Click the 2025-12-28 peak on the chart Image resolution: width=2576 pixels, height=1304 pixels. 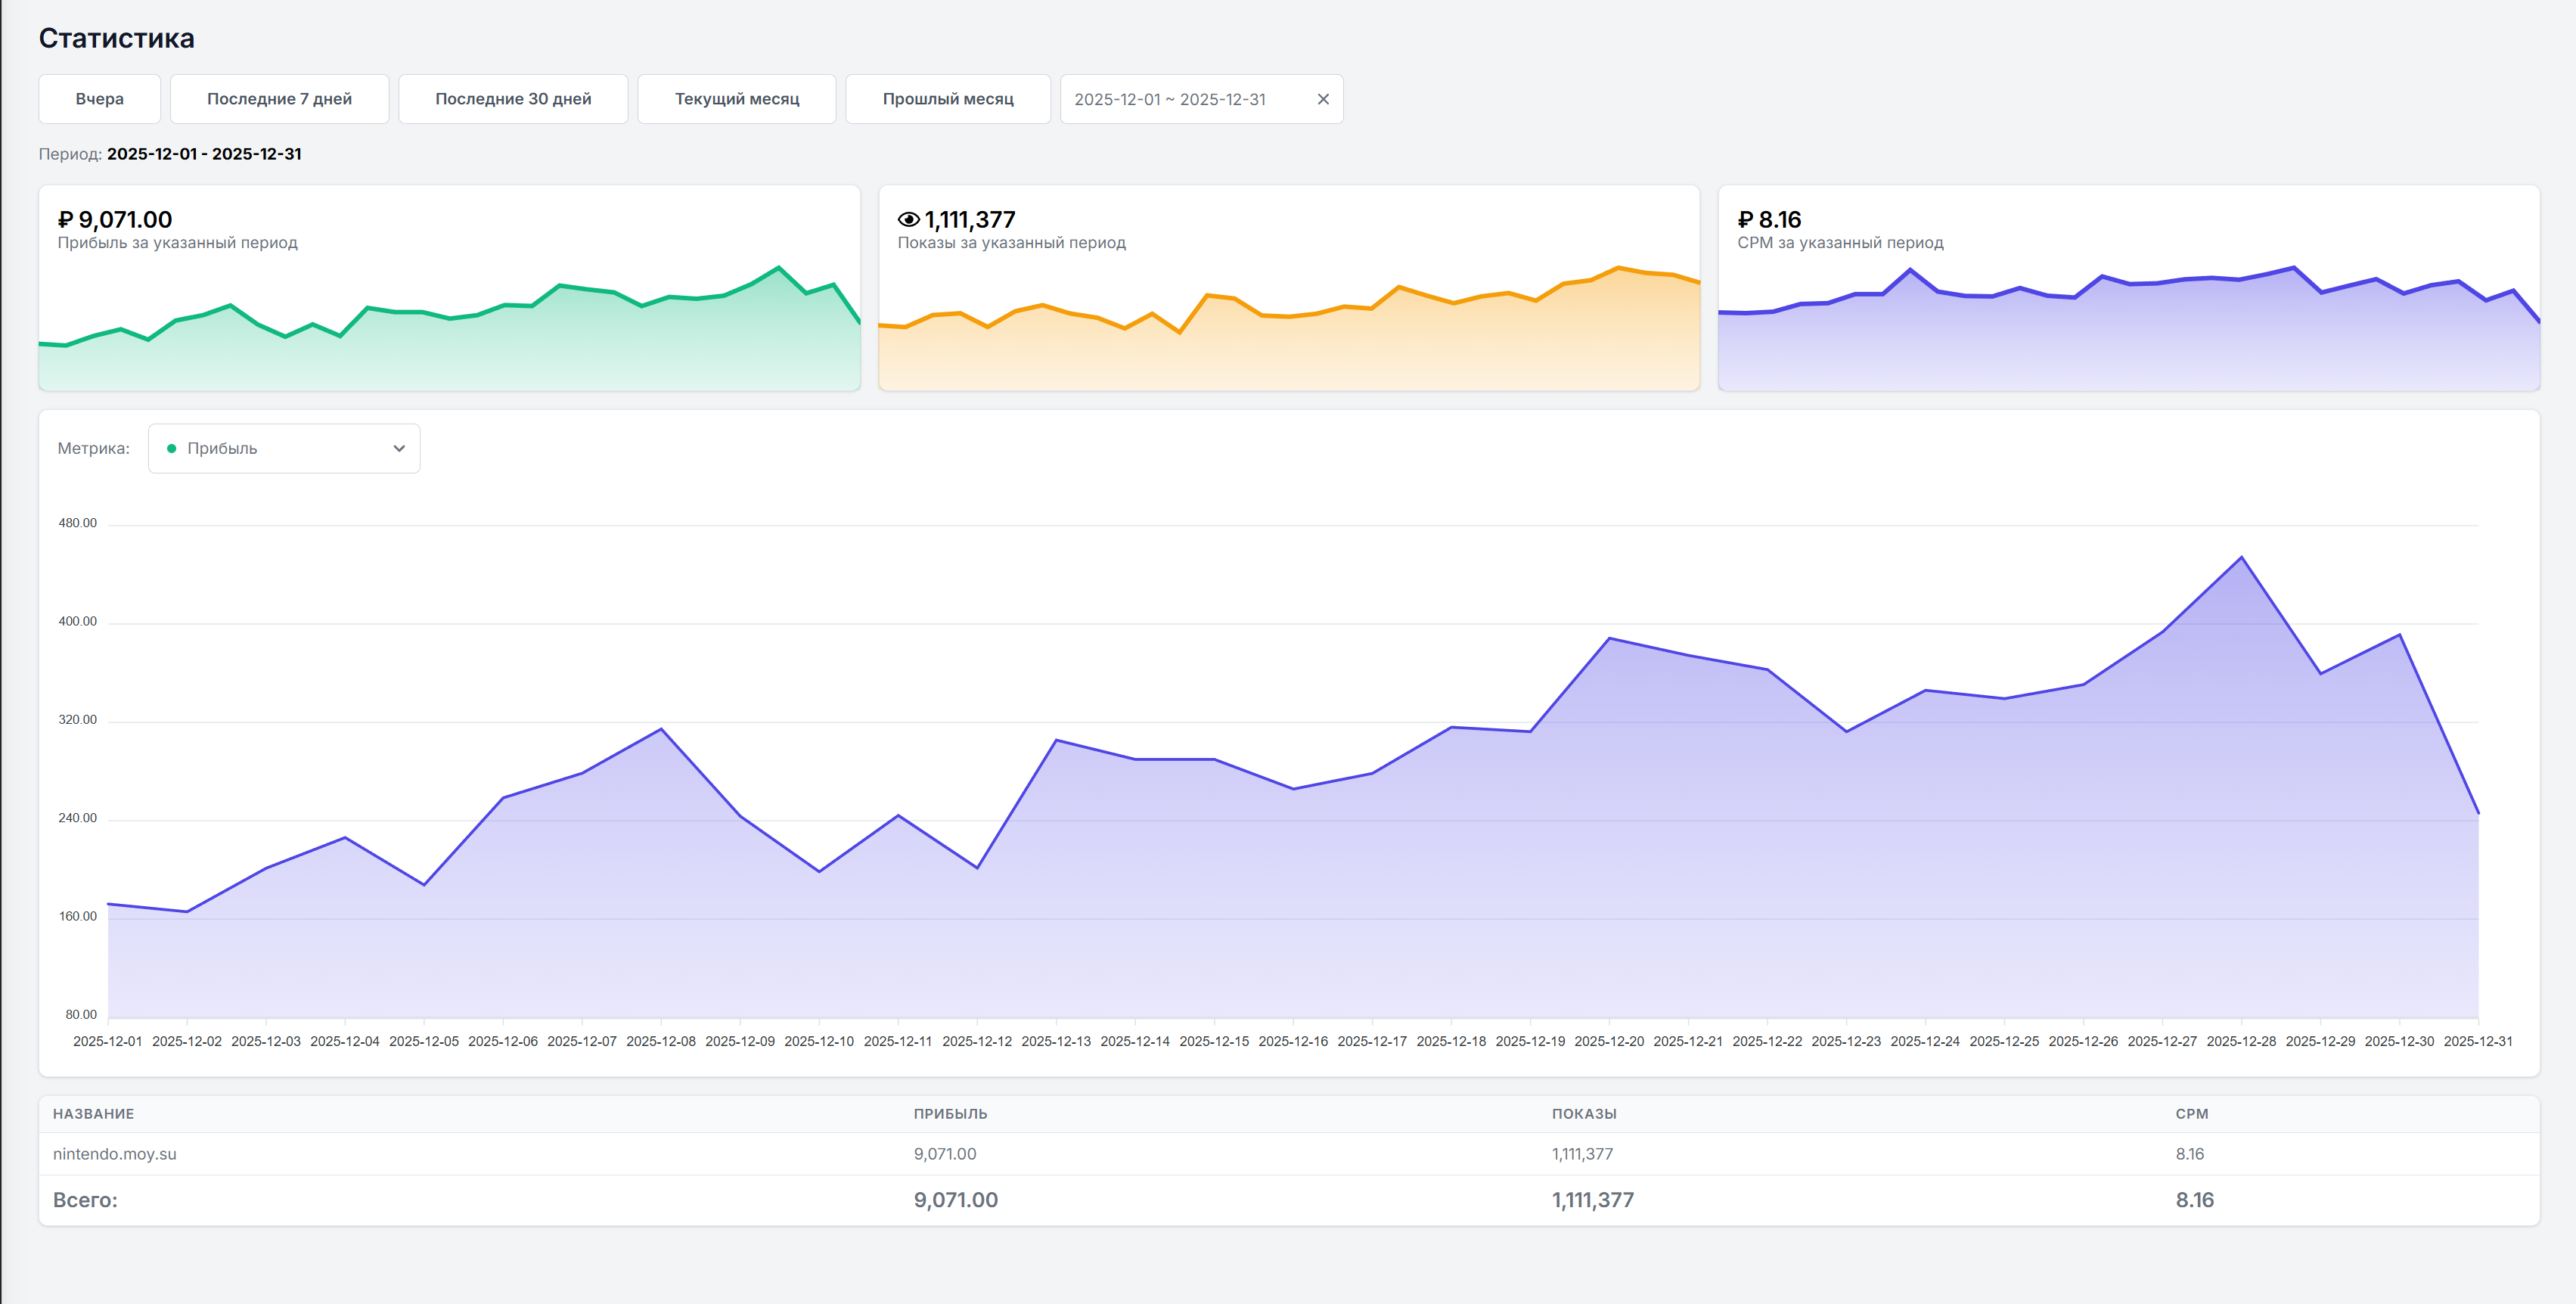[x=2241, y=558]
